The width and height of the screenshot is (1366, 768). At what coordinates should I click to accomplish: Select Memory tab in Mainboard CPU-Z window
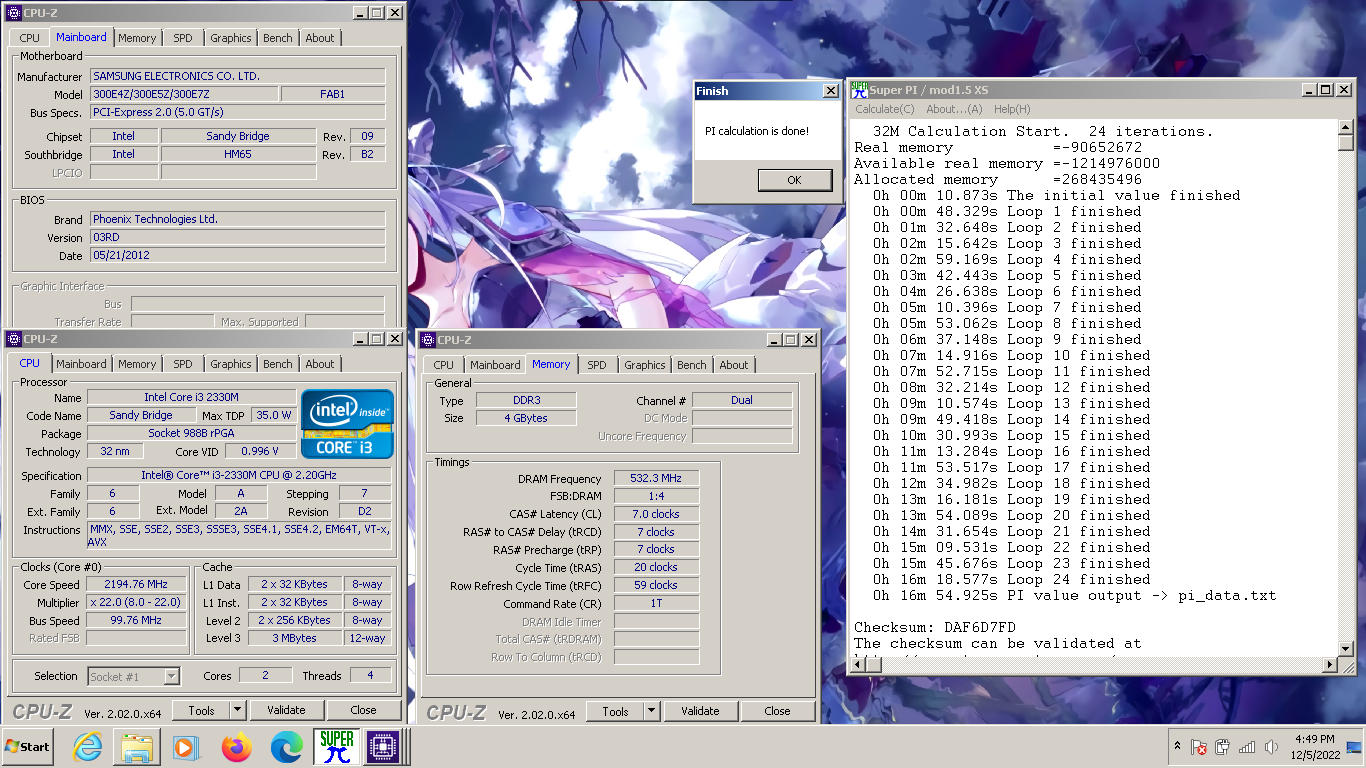(x=137, y=38)
